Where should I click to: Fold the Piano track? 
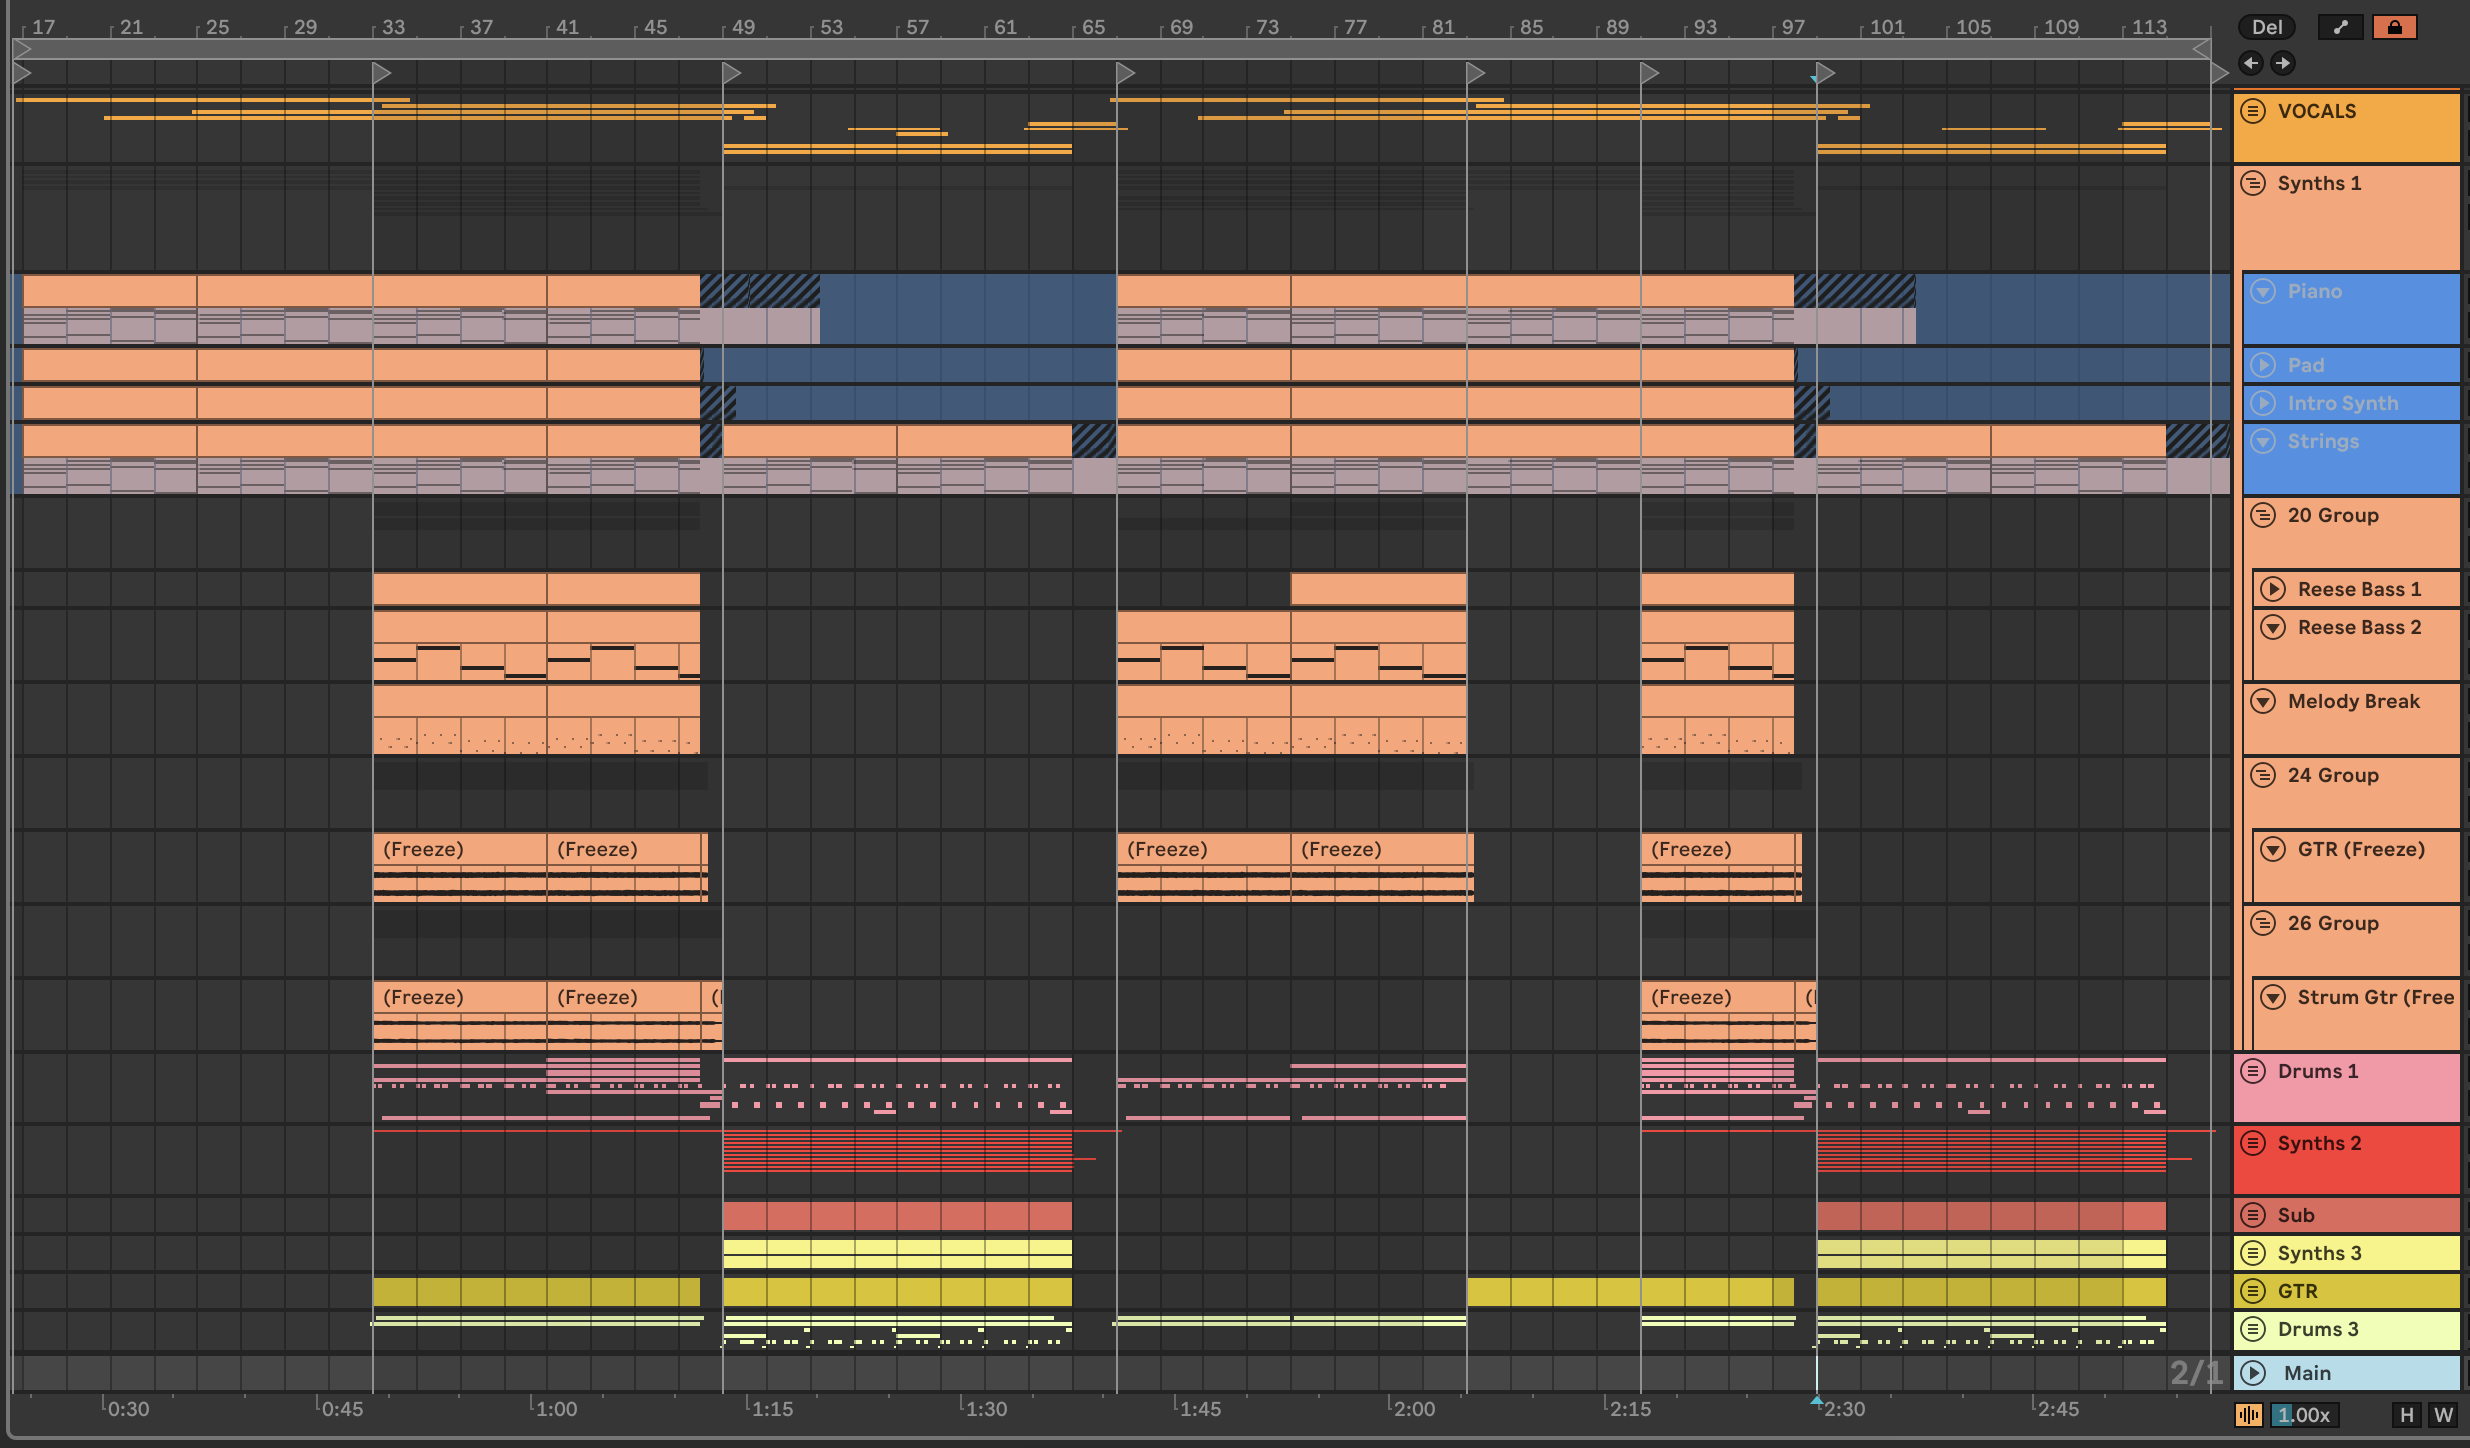pos(2263,291)
